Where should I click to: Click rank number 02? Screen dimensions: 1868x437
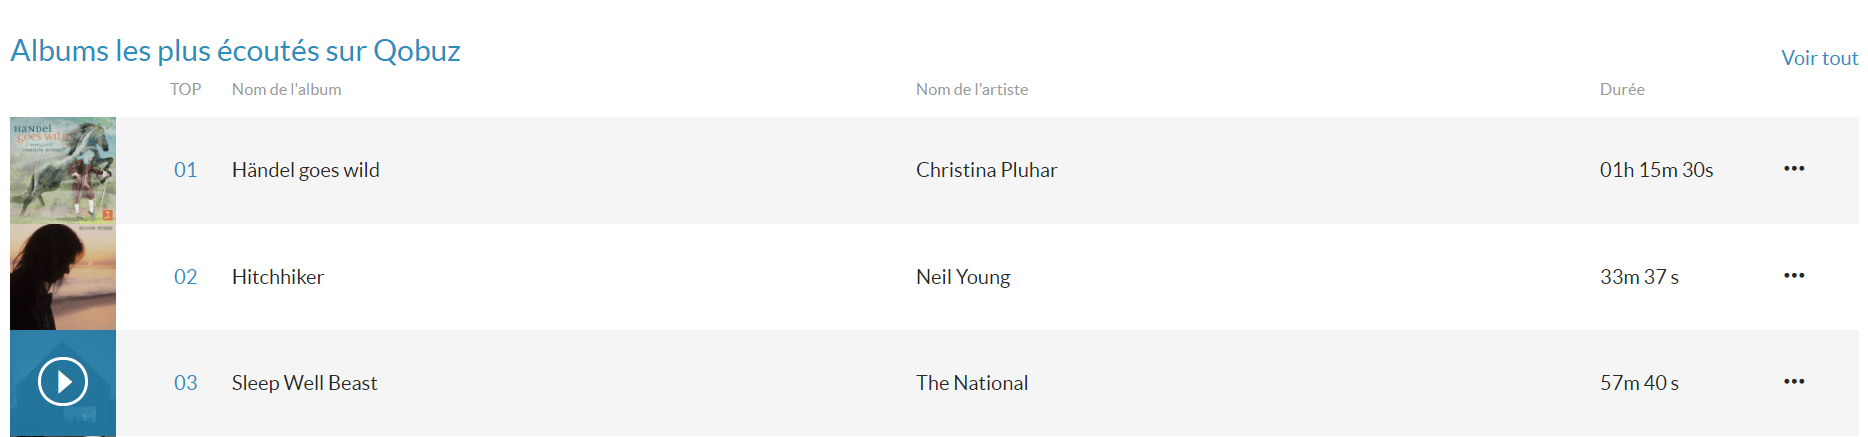coord(185,277)
